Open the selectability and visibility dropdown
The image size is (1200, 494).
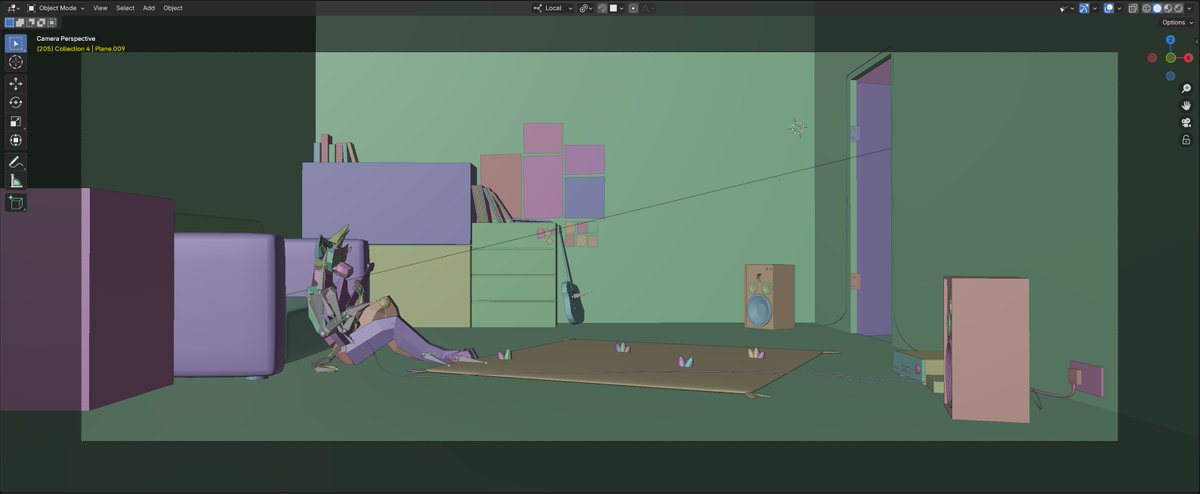click(x=1067, y=8)
